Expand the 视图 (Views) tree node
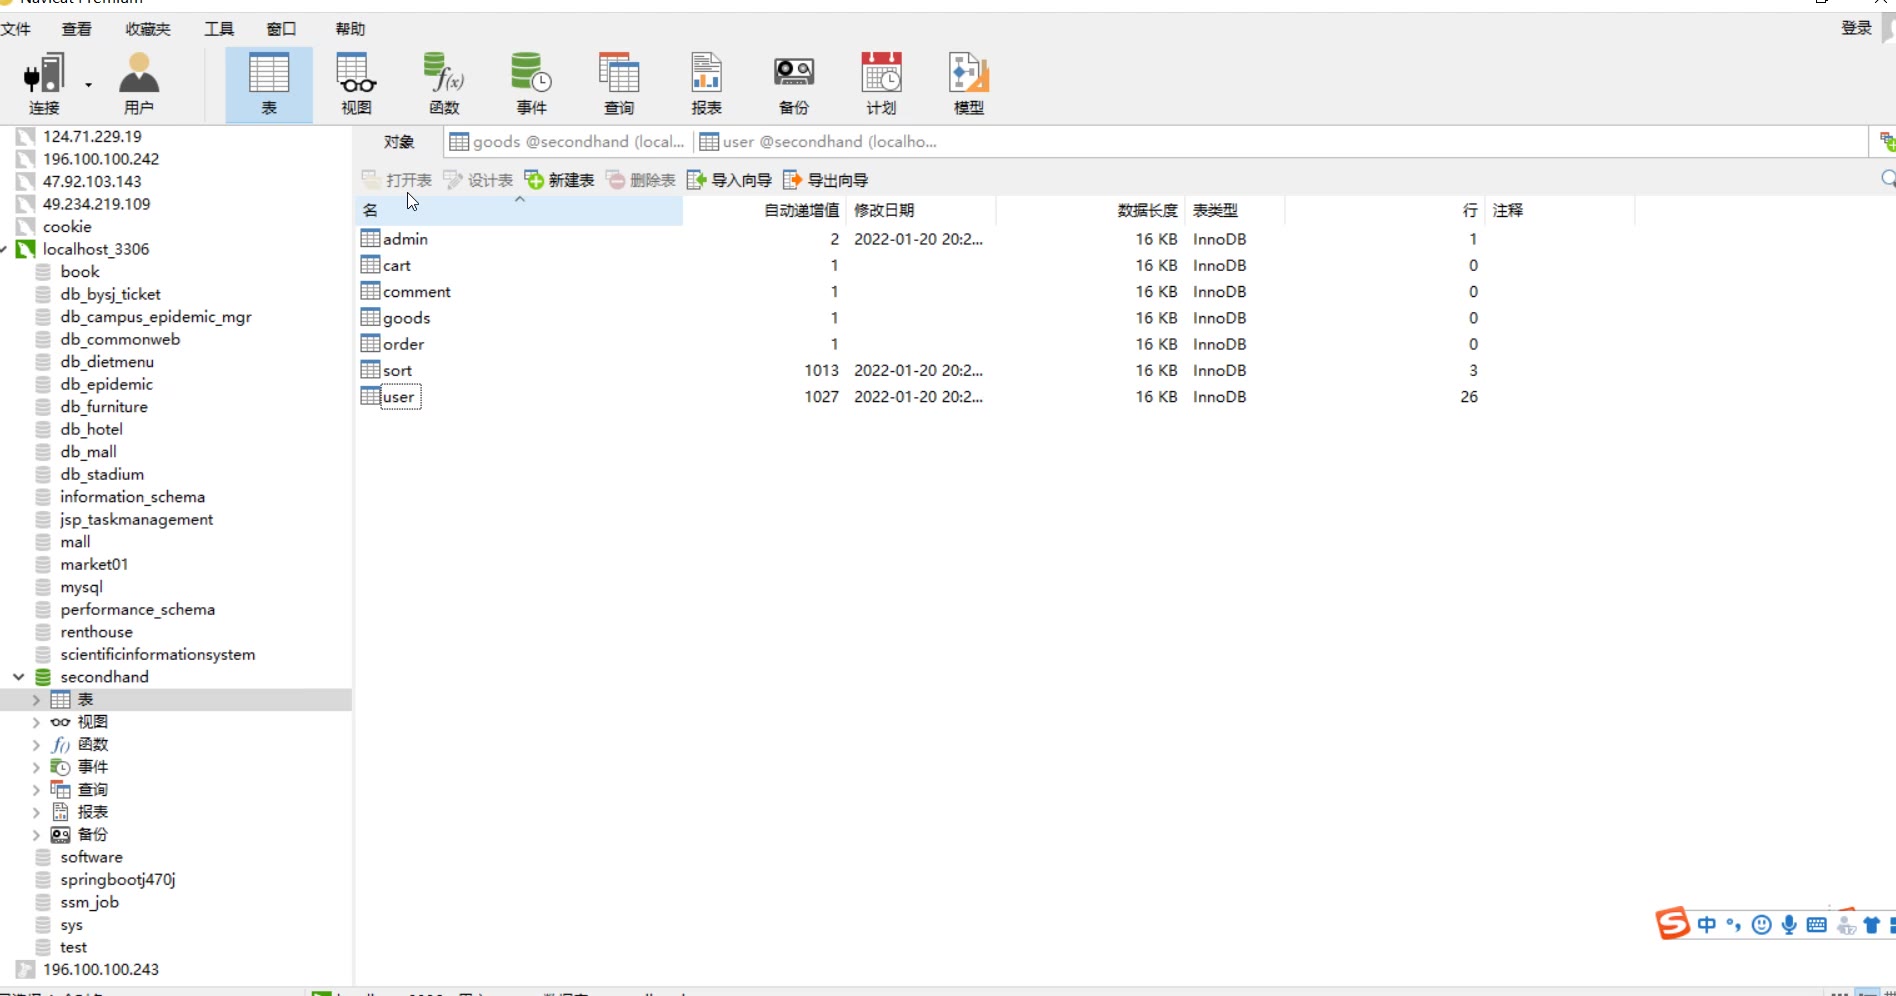Viewport: 1896px width, 996px height. [36, 722]
